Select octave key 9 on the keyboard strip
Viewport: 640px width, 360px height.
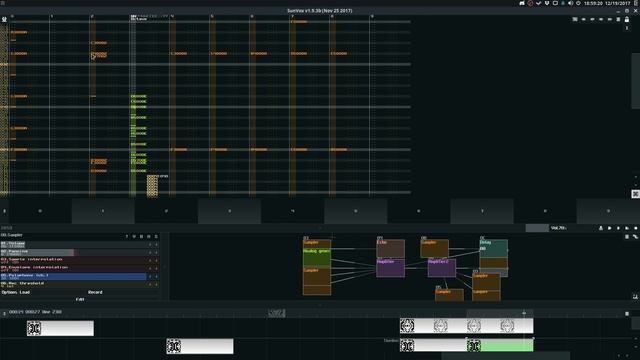pos(608,211)
